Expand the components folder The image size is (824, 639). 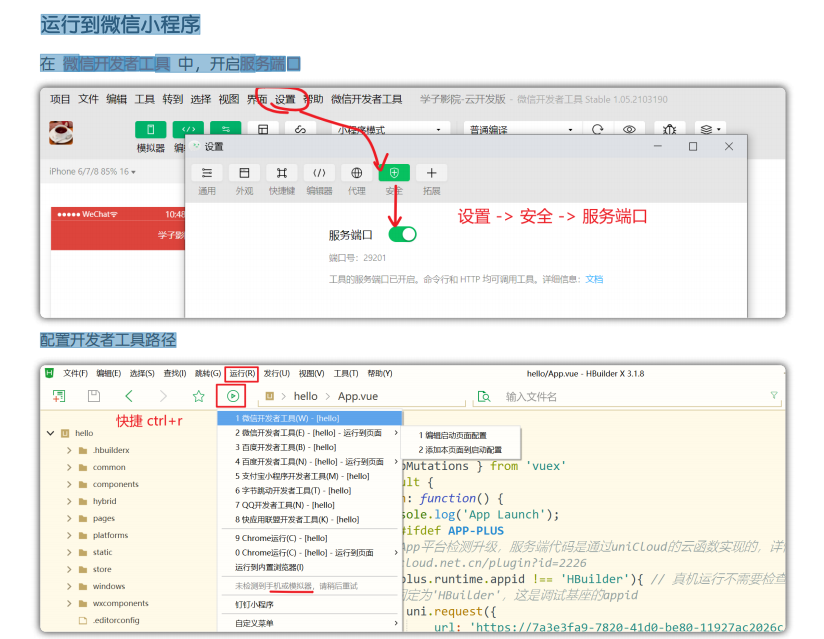click(69, 484)
